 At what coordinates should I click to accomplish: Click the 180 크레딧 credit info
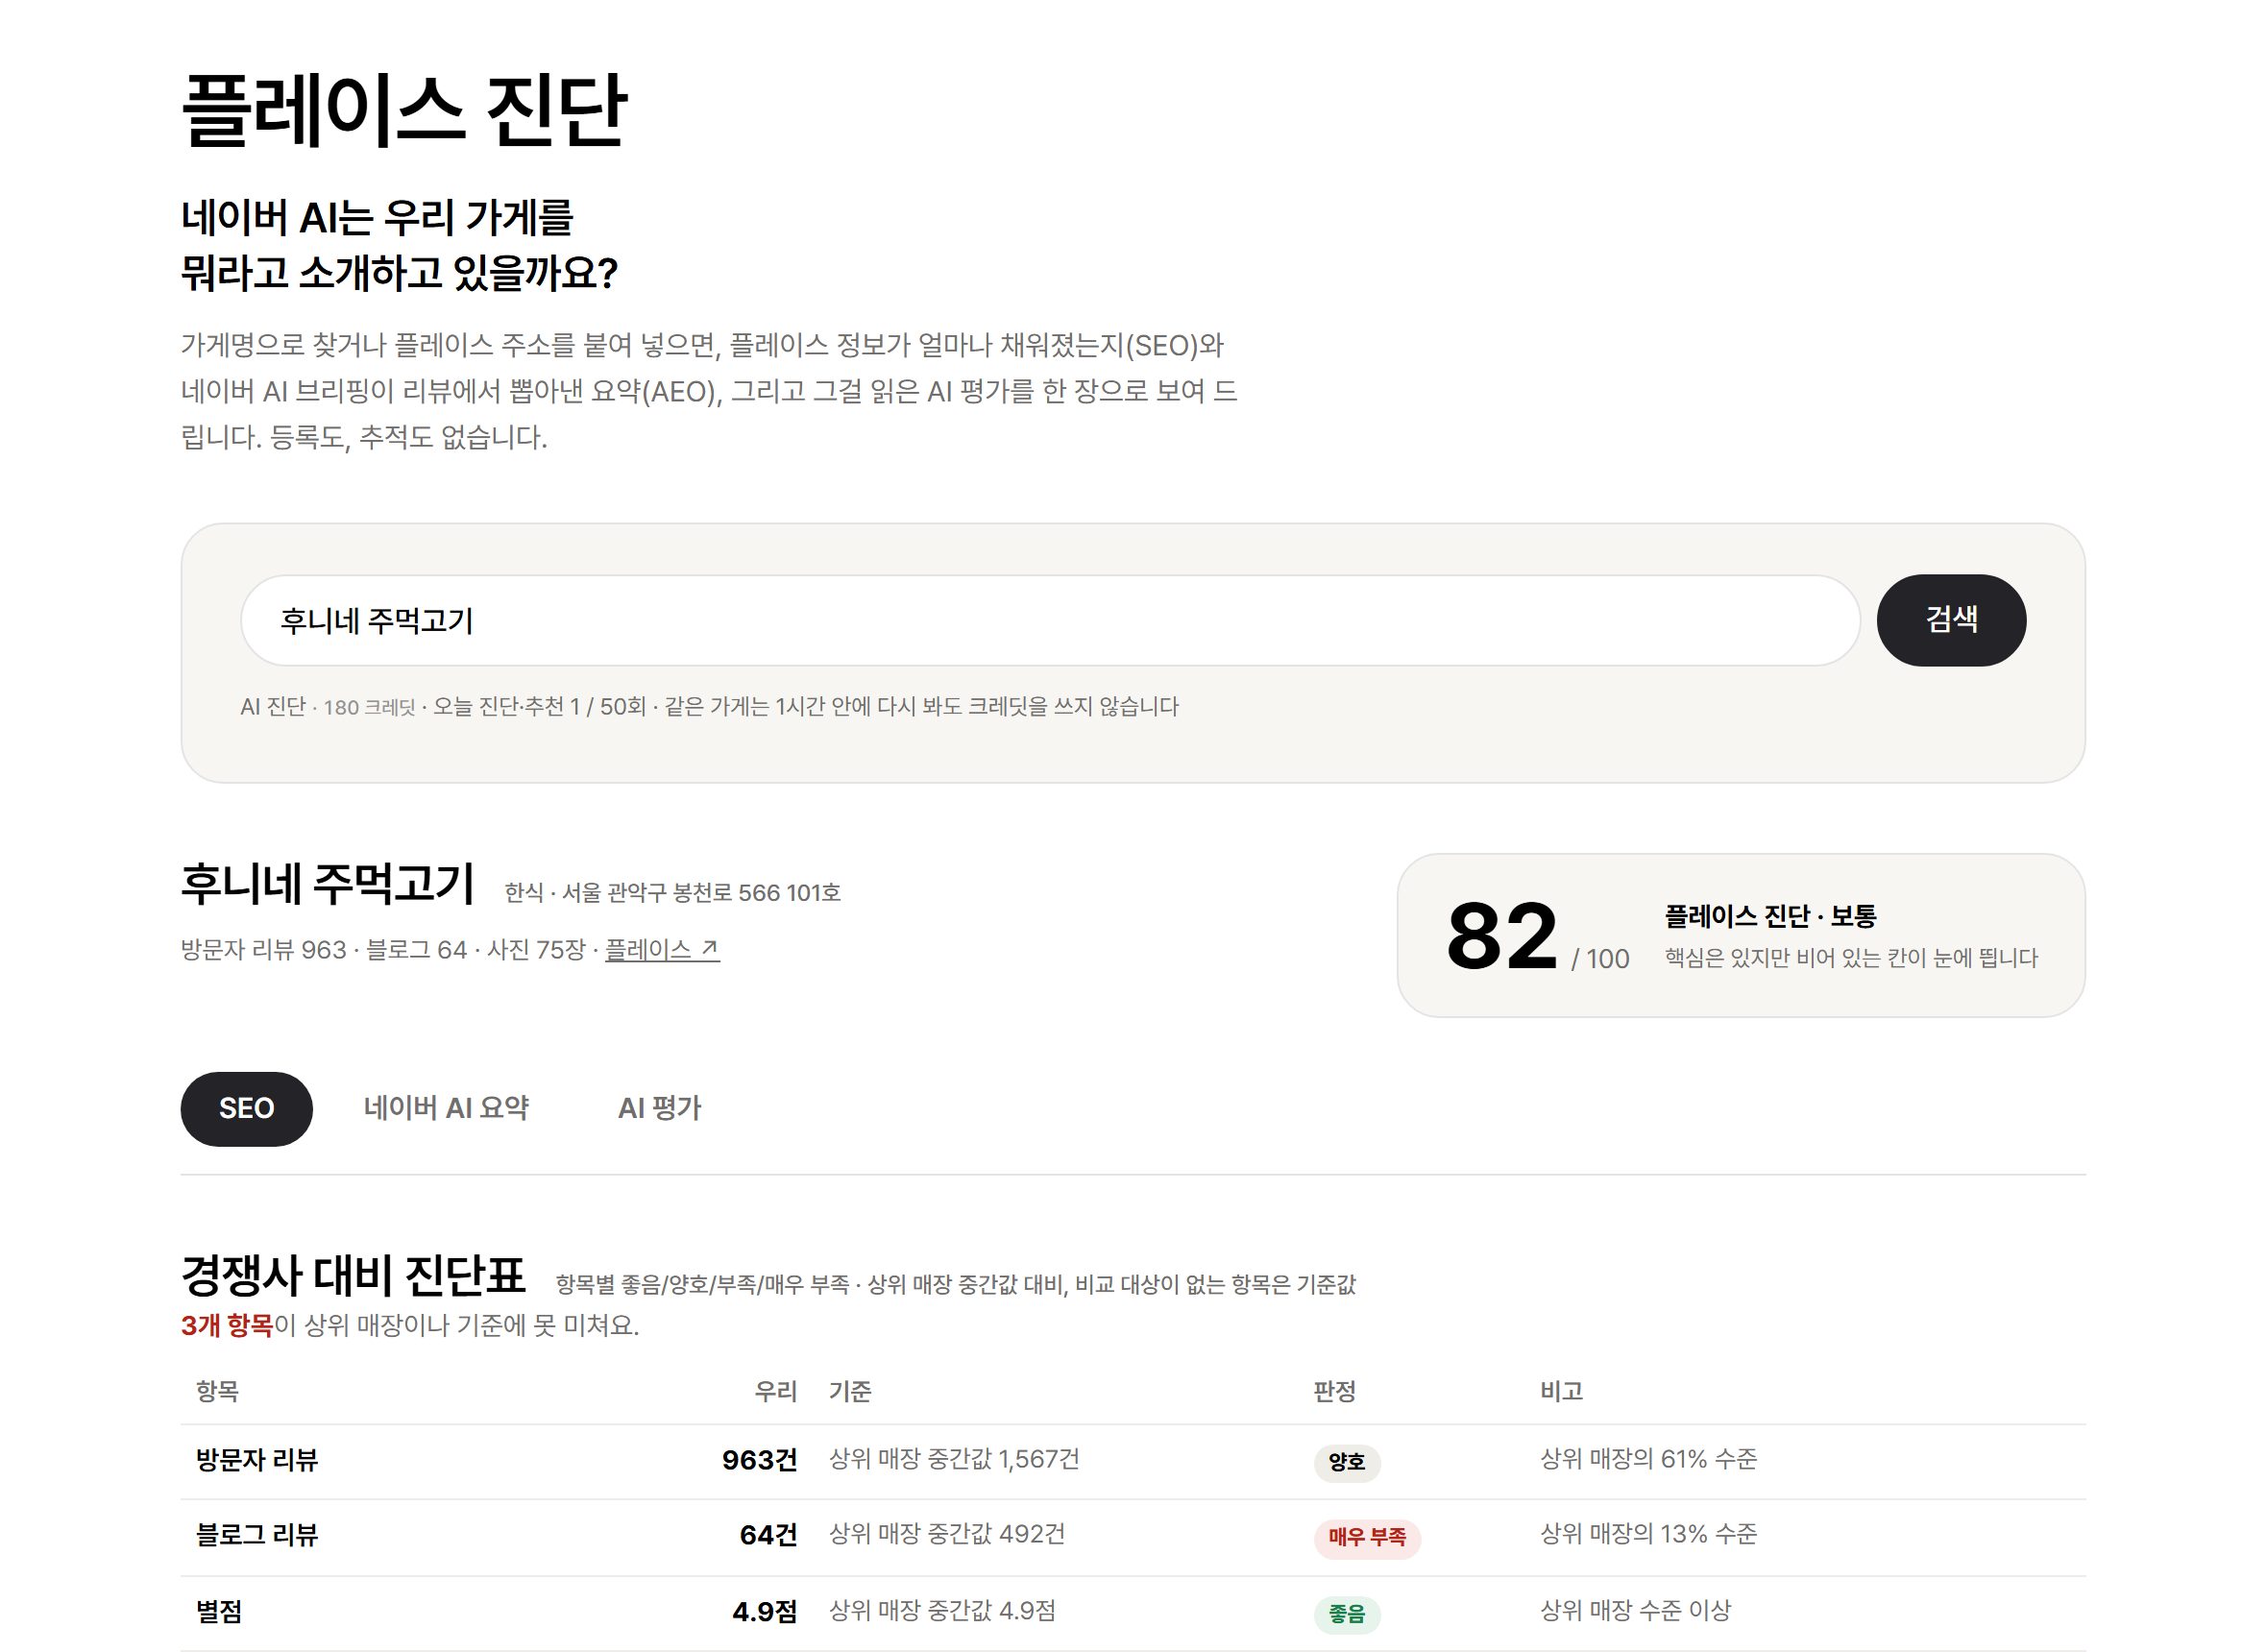(x=369, y=707)
